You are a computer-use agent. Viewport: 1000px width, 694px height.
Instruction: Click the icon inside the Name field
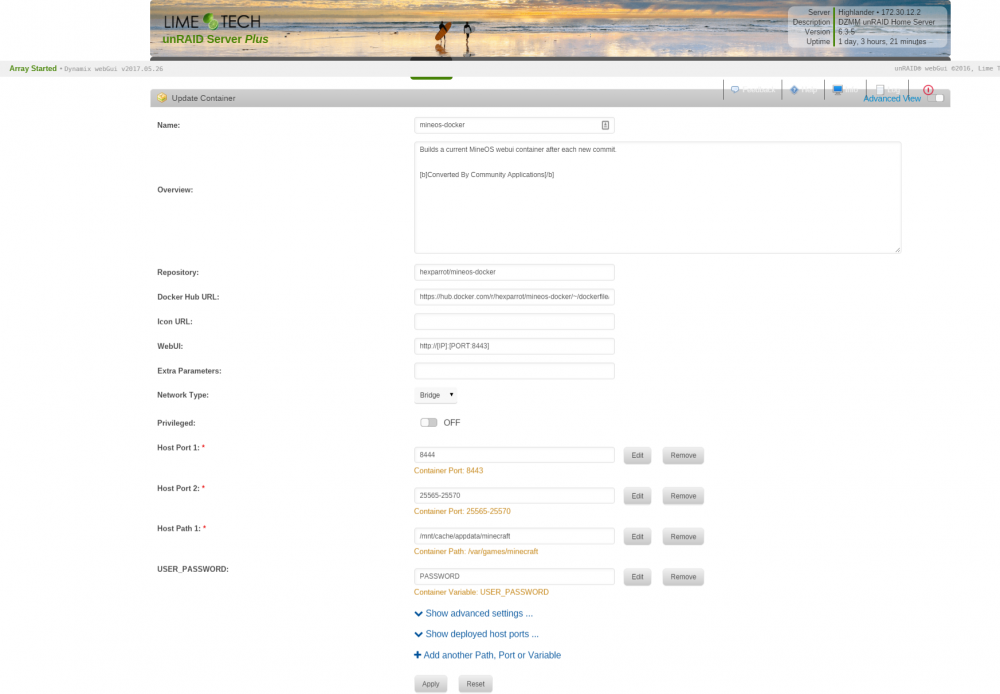pyautogui.click(x=605, y=125)
